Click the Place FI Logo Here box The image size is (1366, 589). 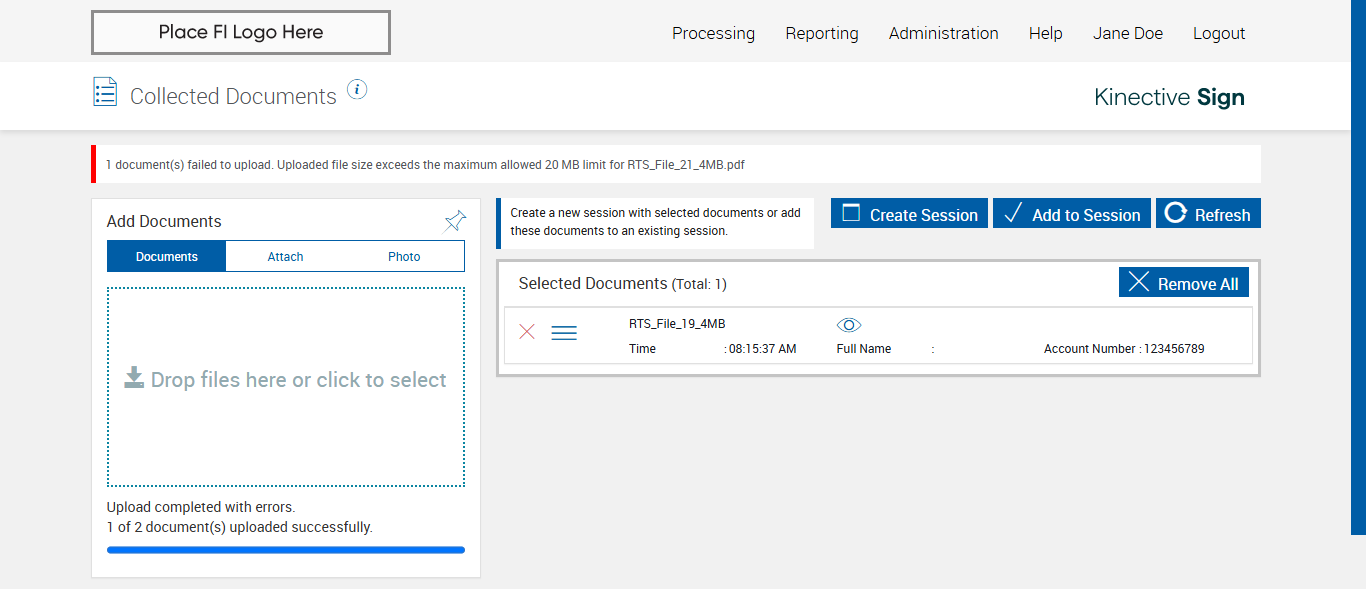click(x=241, y=32)
